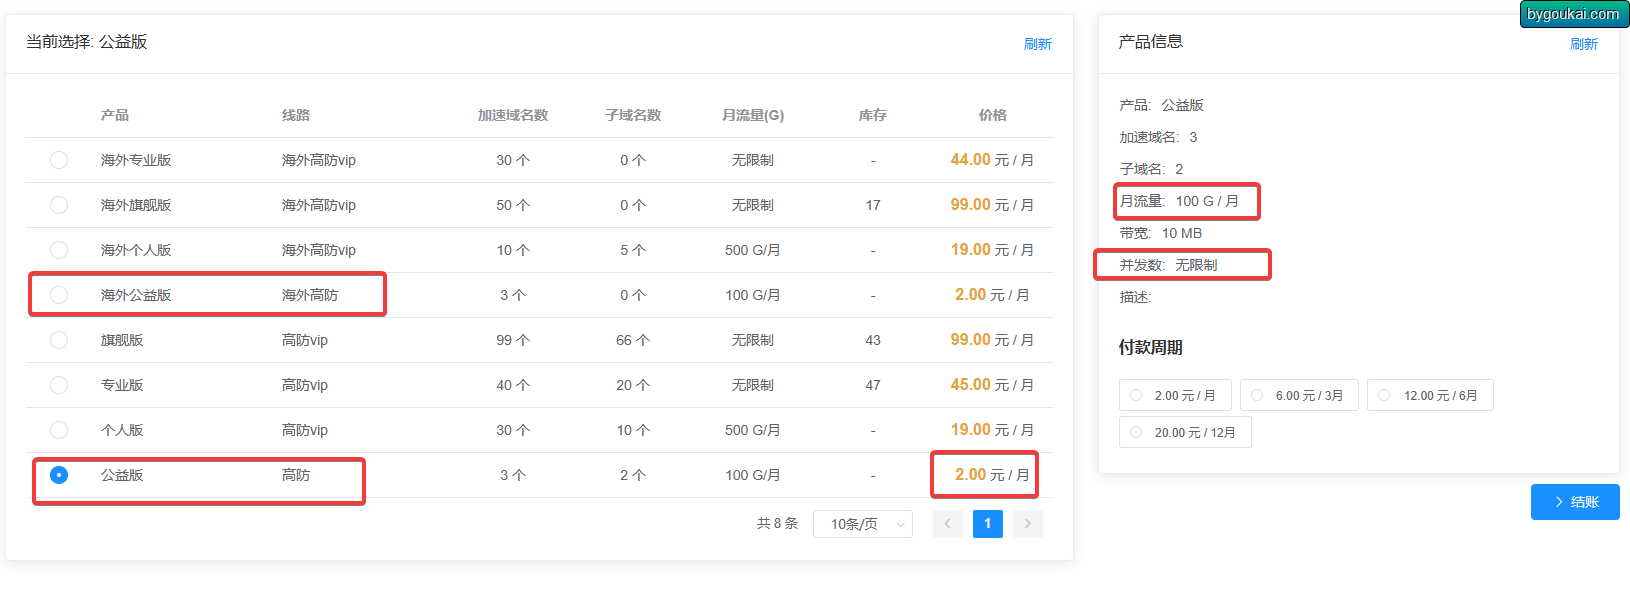
Task: Click 20 个 subdomains in 专业版 row
Action: (633, 385)
